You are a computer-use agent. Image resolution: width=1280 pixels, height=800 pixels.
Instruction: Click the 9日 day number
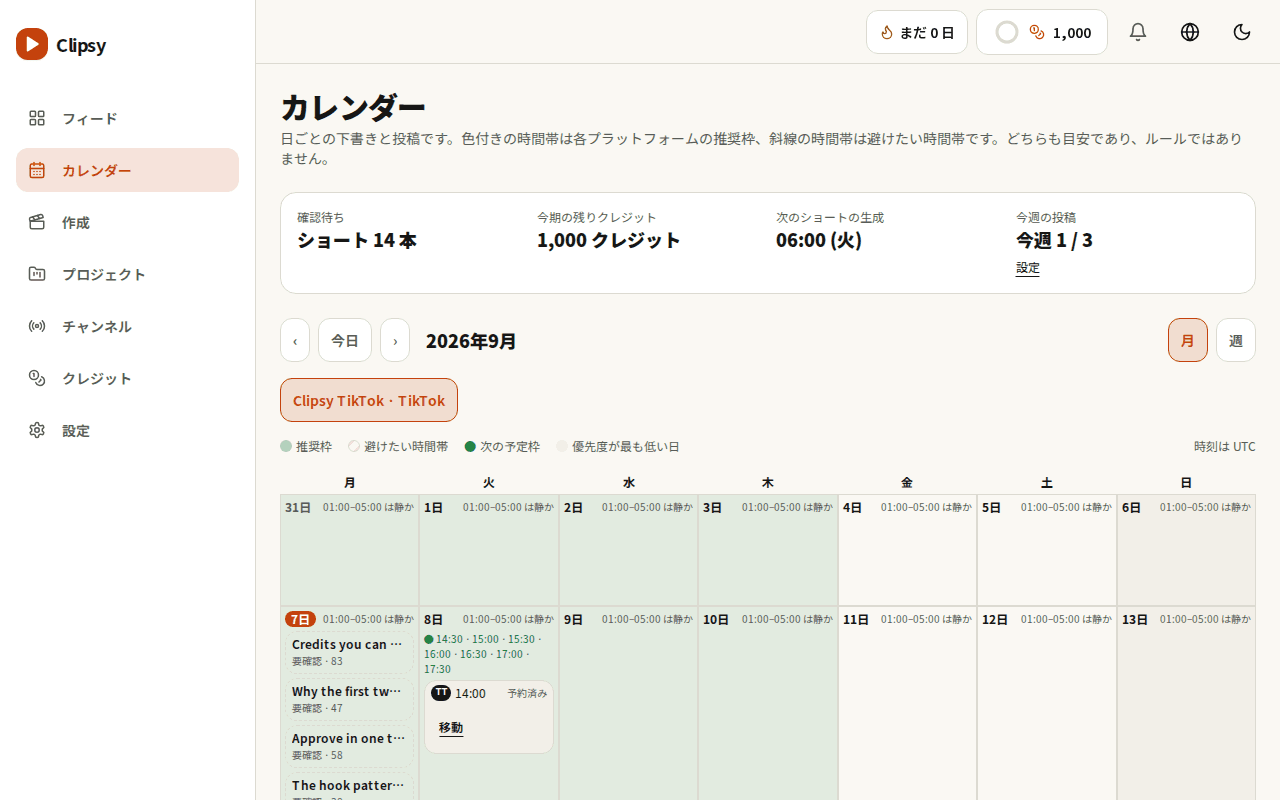573,619
